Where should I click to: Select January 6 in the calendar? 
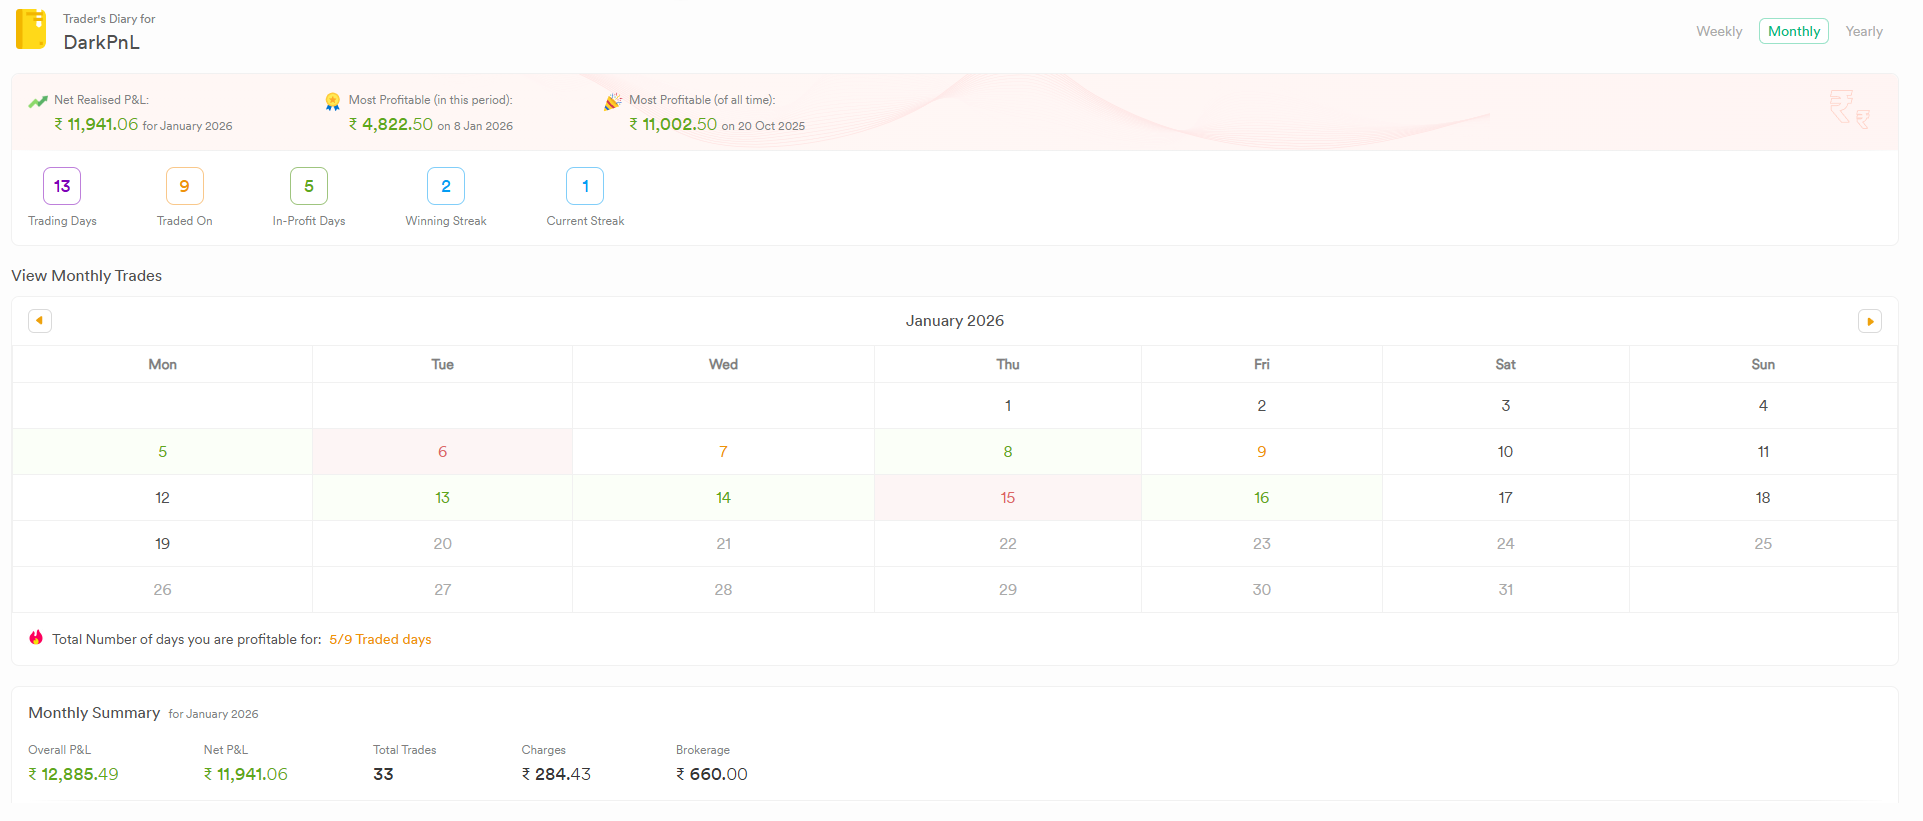[442, 452]
